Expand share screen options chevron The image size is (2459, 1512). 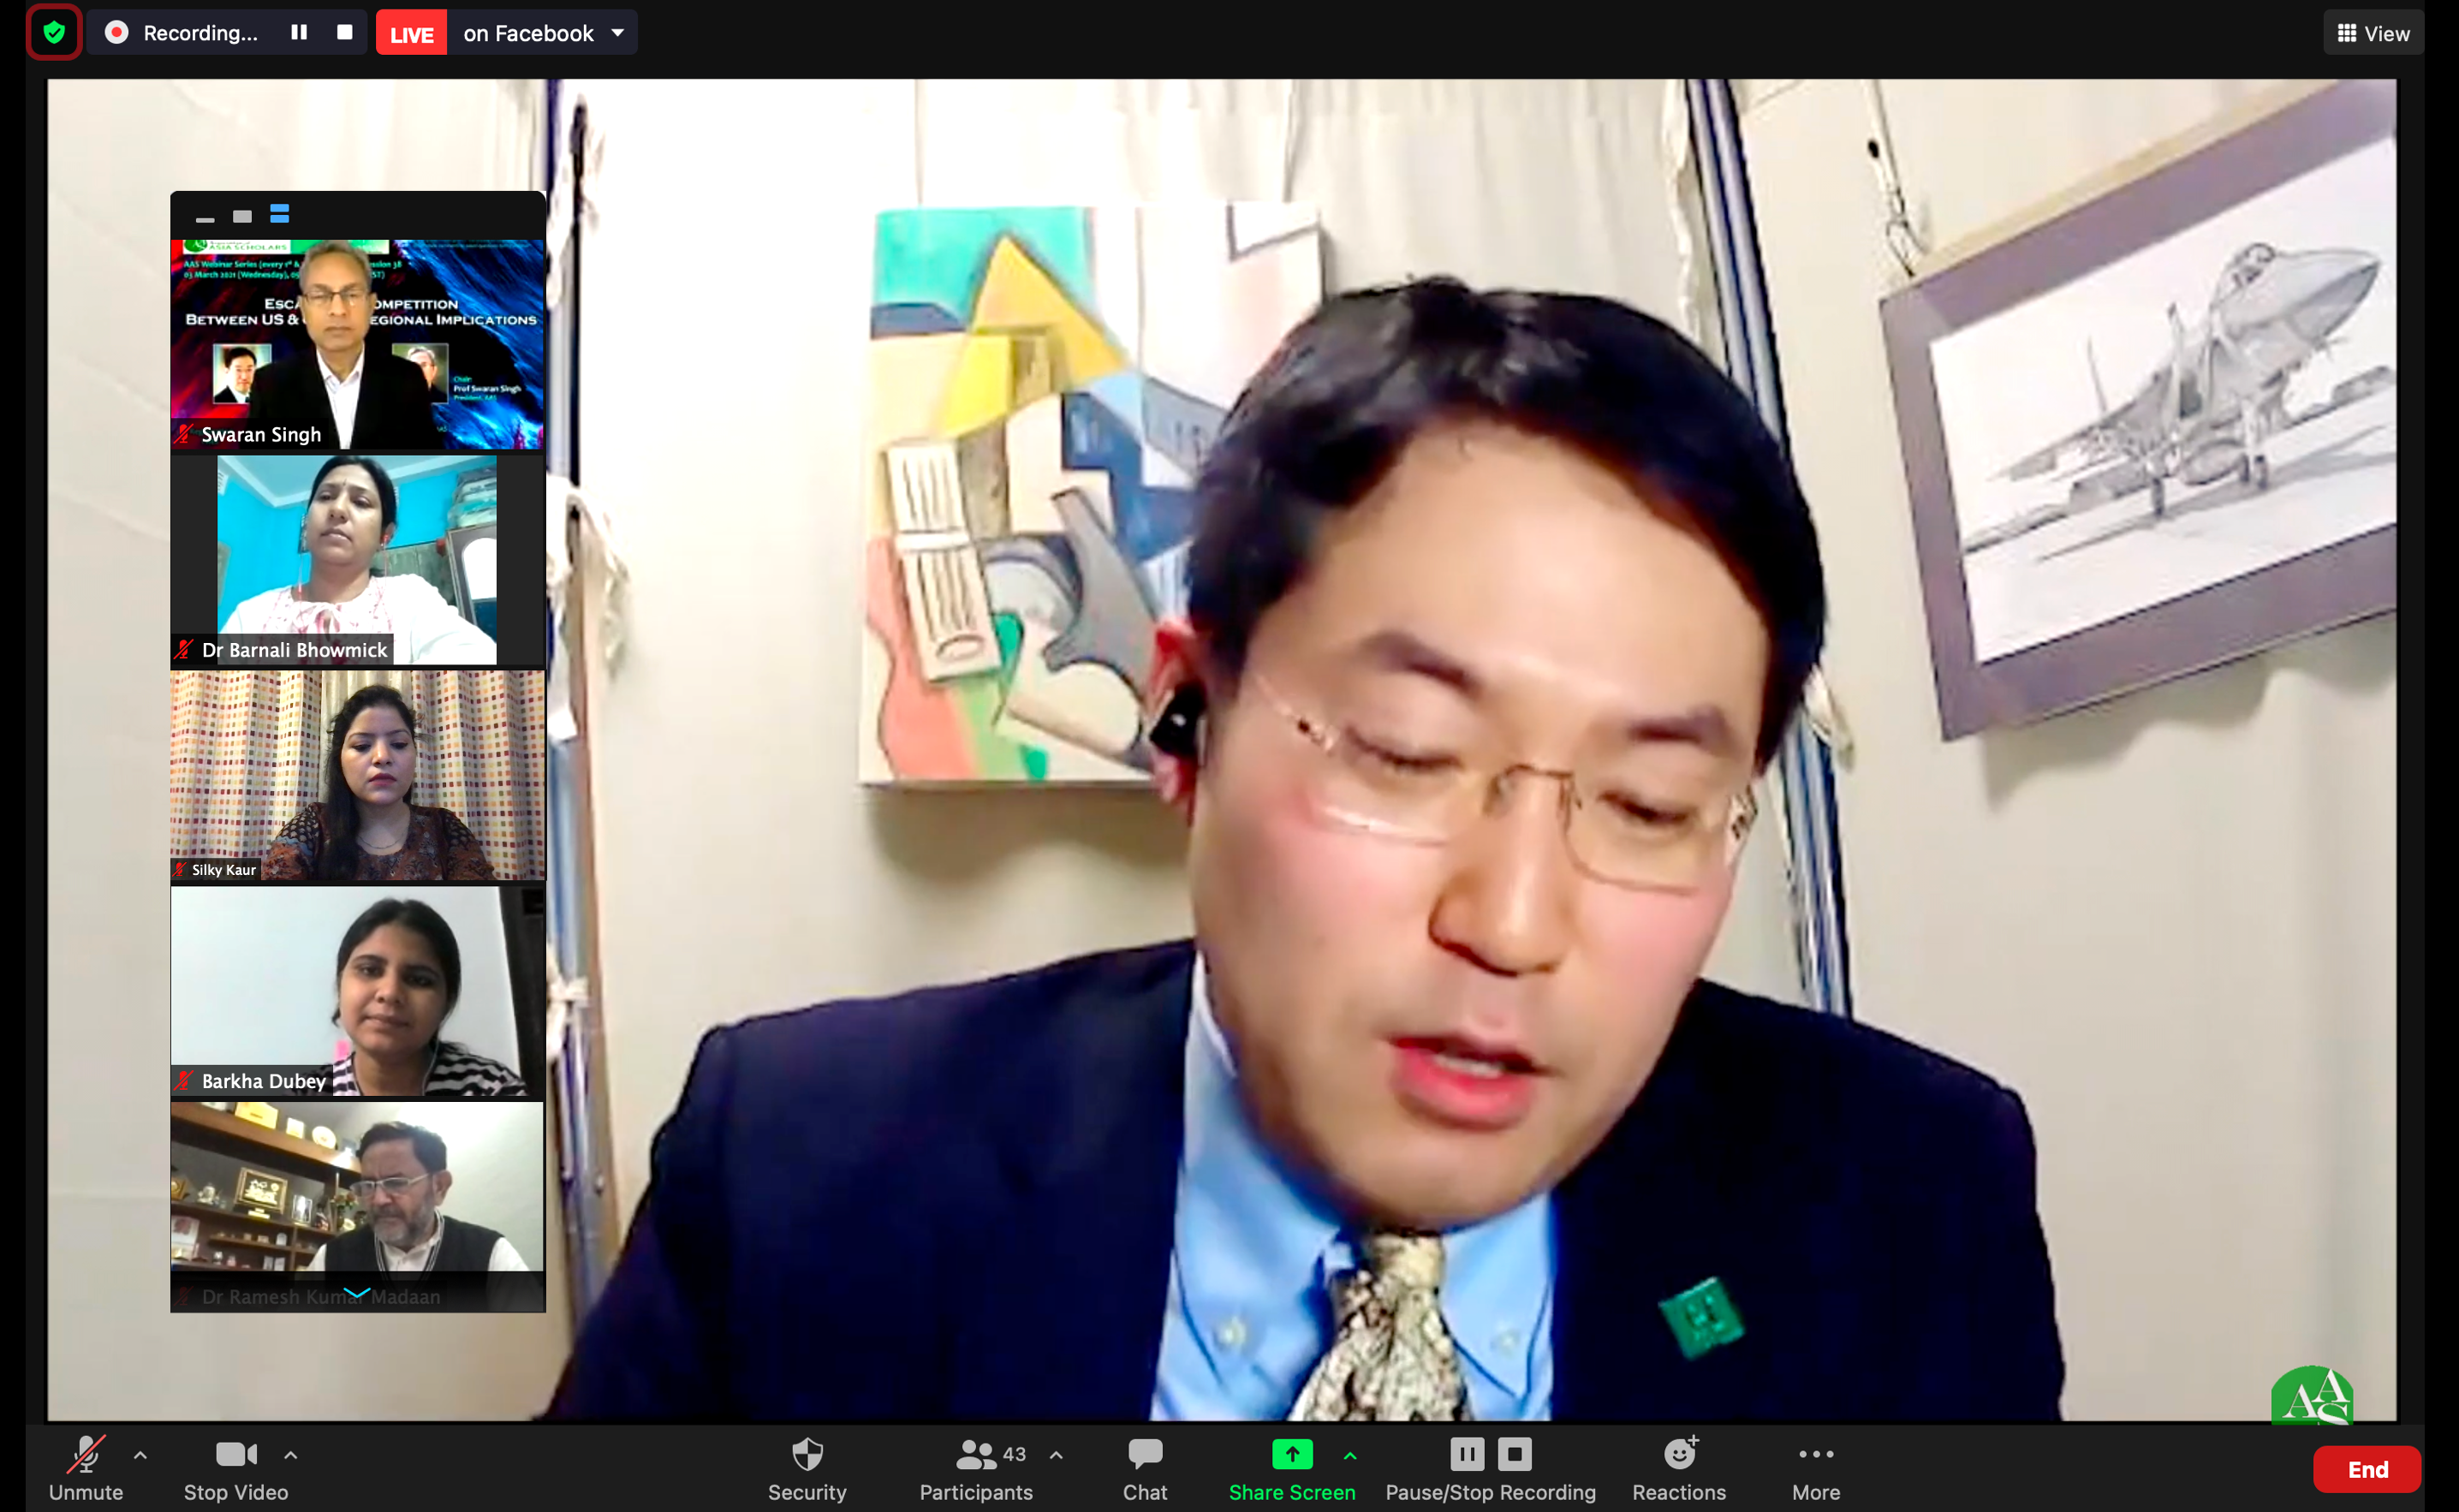1350,1456
